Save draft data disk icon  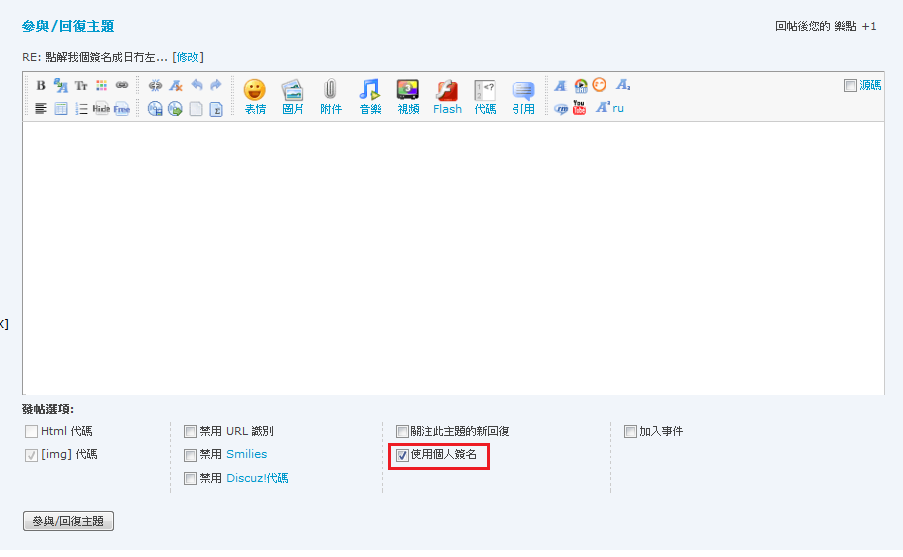[155, 108]
